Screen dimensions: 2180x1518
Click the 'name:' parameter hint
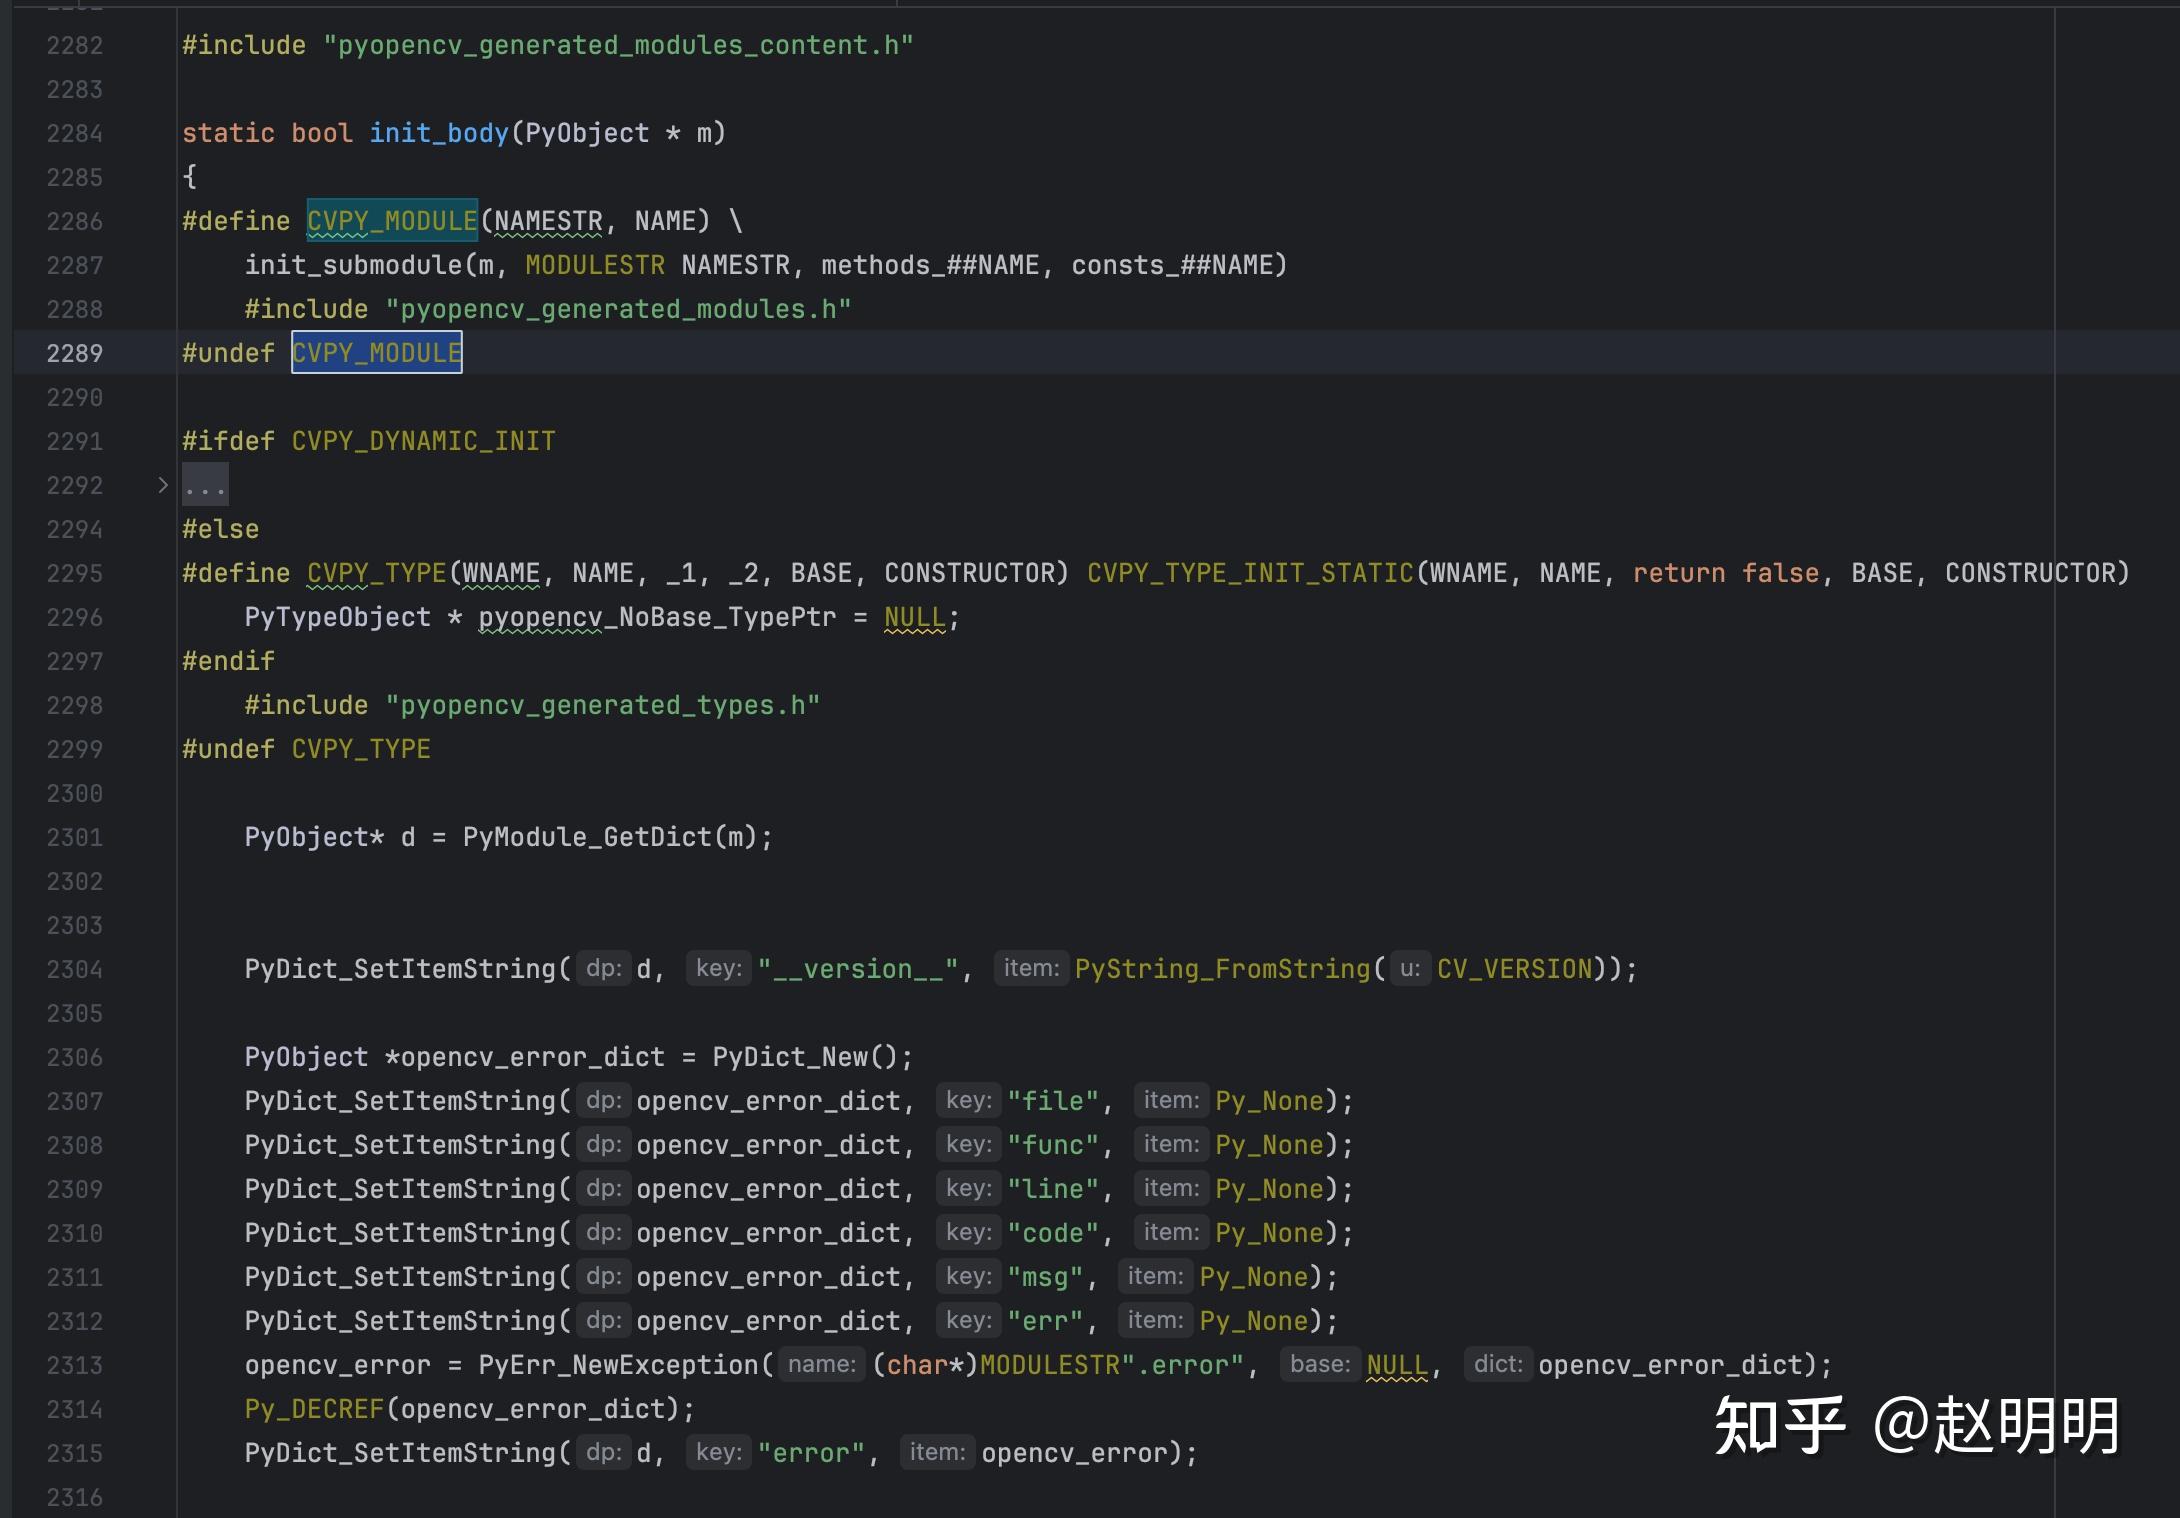click(822, 1364)
